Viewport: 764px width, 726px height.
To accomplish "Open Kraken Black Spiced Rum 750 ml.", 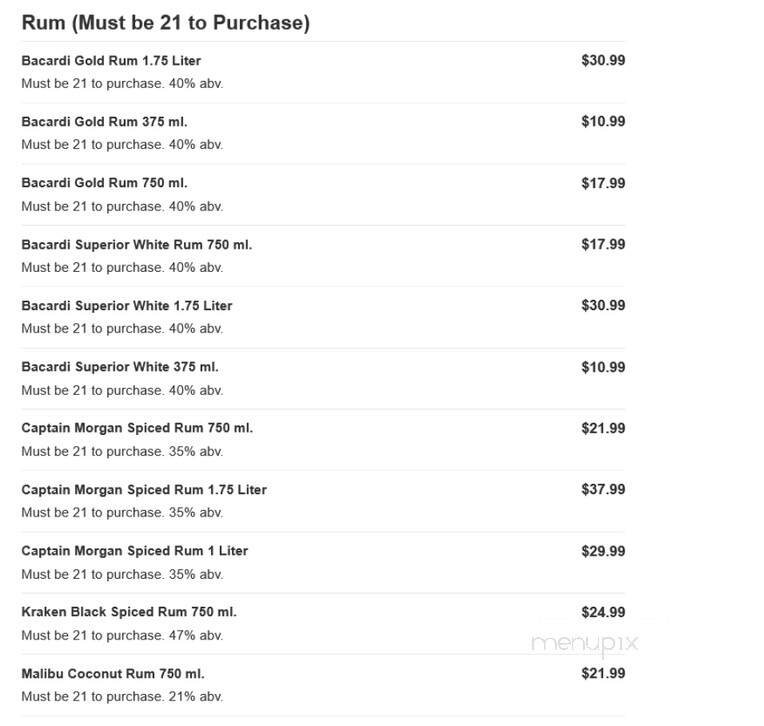I will [x=129, y=612].
